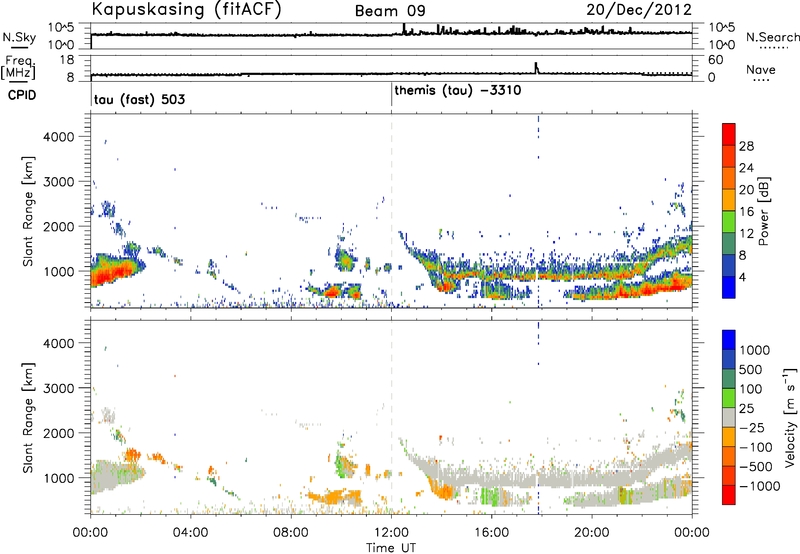Click the 'Freq. [MHz]' axis label
Viewport: 800px width, 554px height.
click(20, 67)
